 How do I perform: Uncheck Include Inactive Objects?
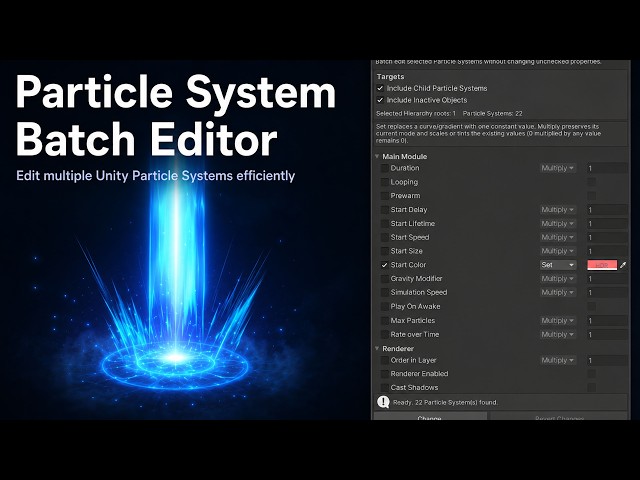pyautogui.click(x=380, y=100)
